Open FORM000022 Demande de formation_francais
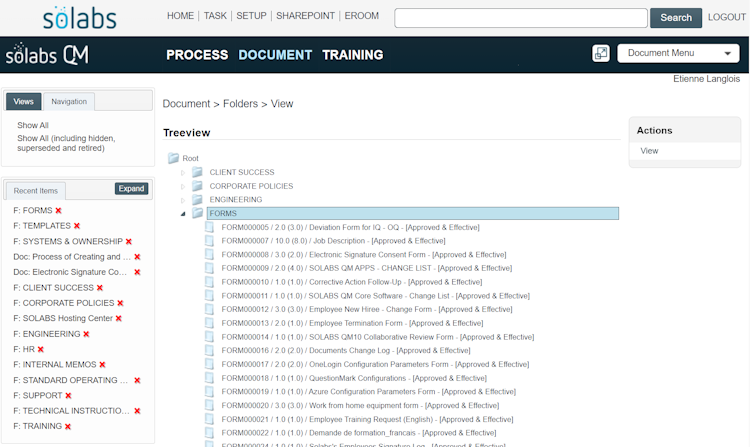This screenshot has width=750, height=447. pyautogui.click(x=359, y=433)
